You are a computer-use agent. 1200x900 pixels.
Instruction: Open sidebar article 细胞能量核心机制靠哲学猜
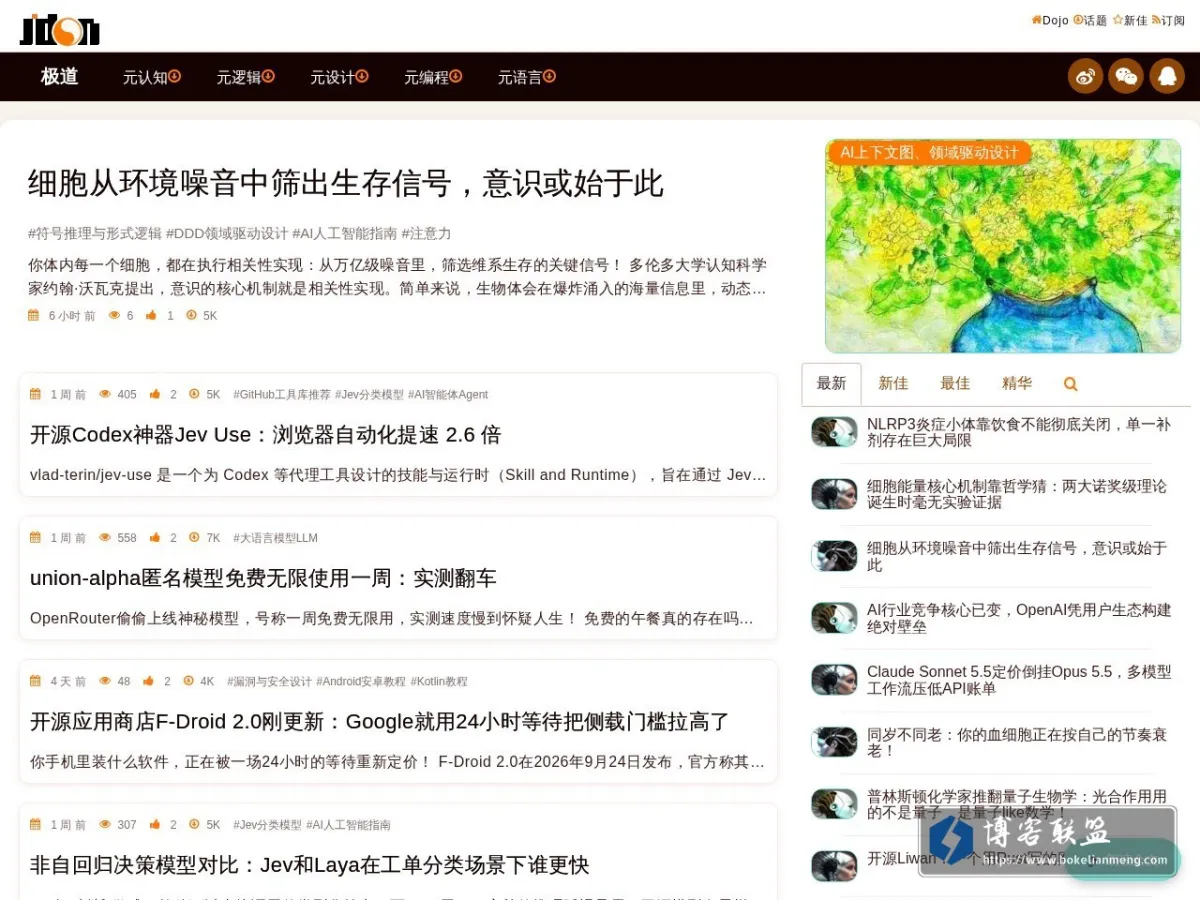[x=1016, y=494]
